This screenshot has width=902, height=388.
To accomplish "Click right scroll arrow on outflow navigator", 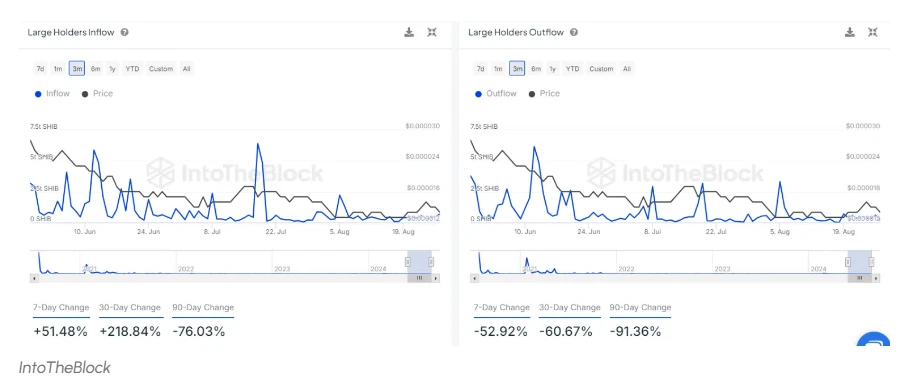I will point(877,278).
